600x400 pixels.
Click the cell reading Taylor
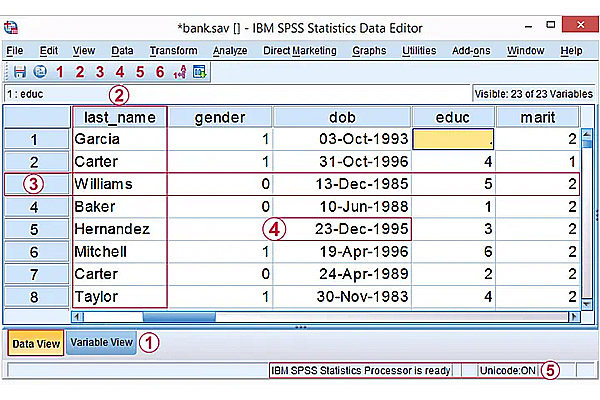click(120, 297)
